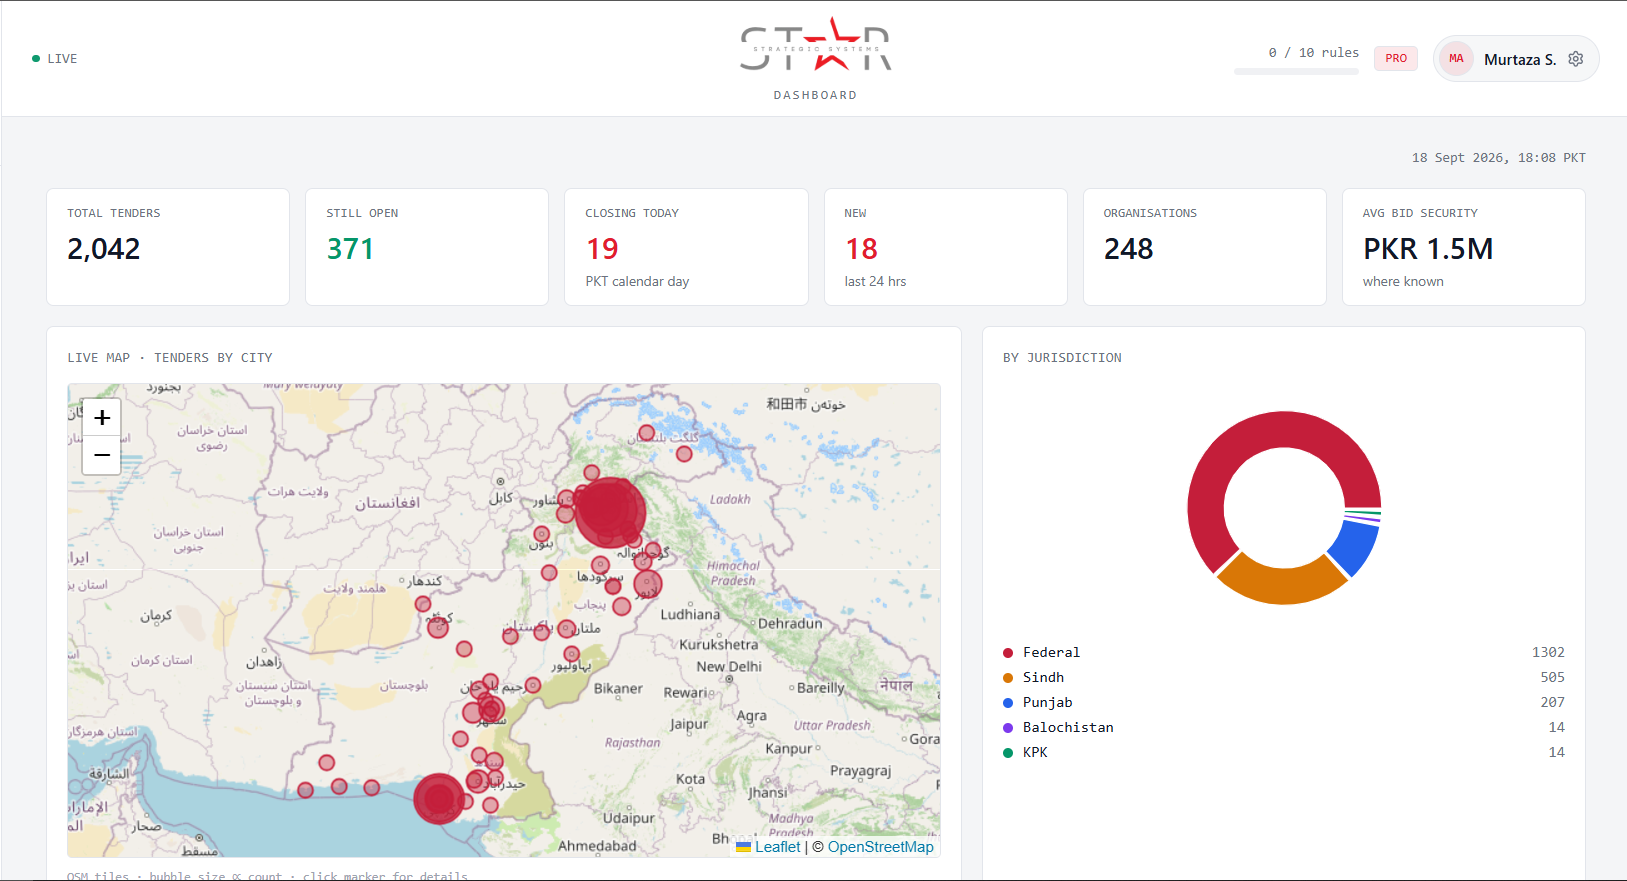The height and width of the screenshot is (881, 1627).
Task: Zoom in on the tenders map
Action: 102,418
